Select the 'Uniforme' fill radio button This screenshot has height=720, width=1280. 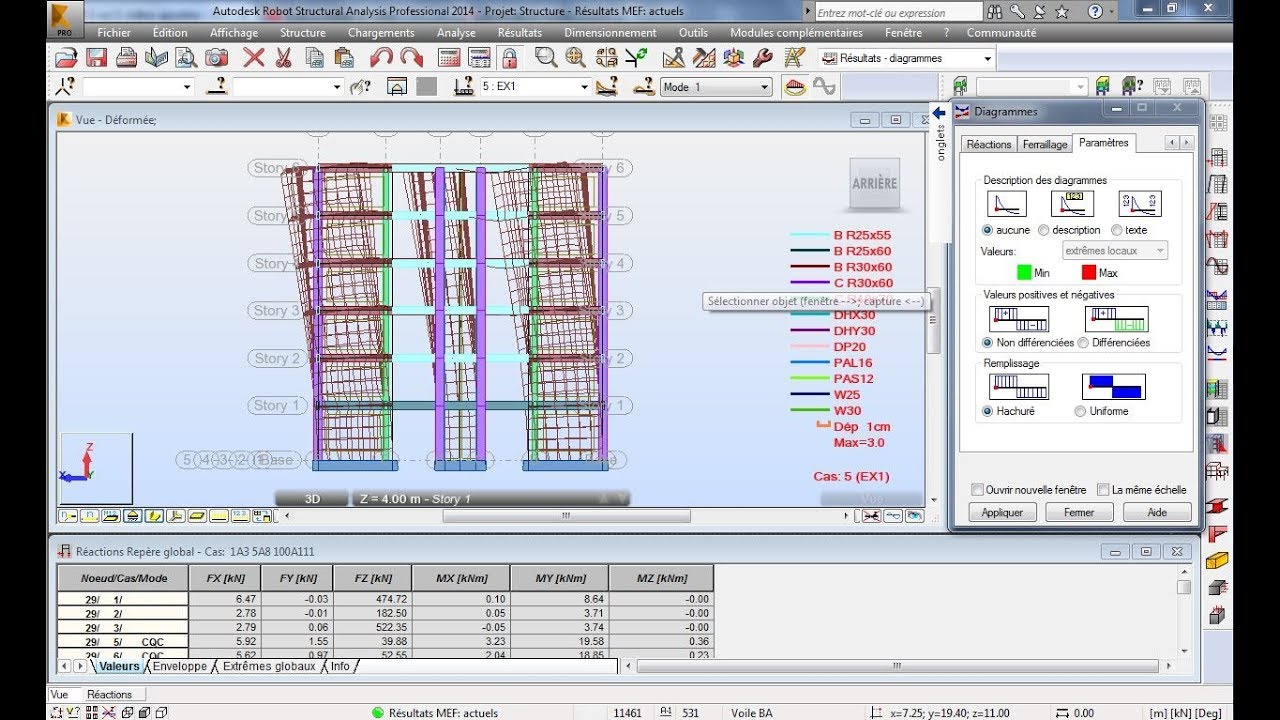[x=1080, y=411]
